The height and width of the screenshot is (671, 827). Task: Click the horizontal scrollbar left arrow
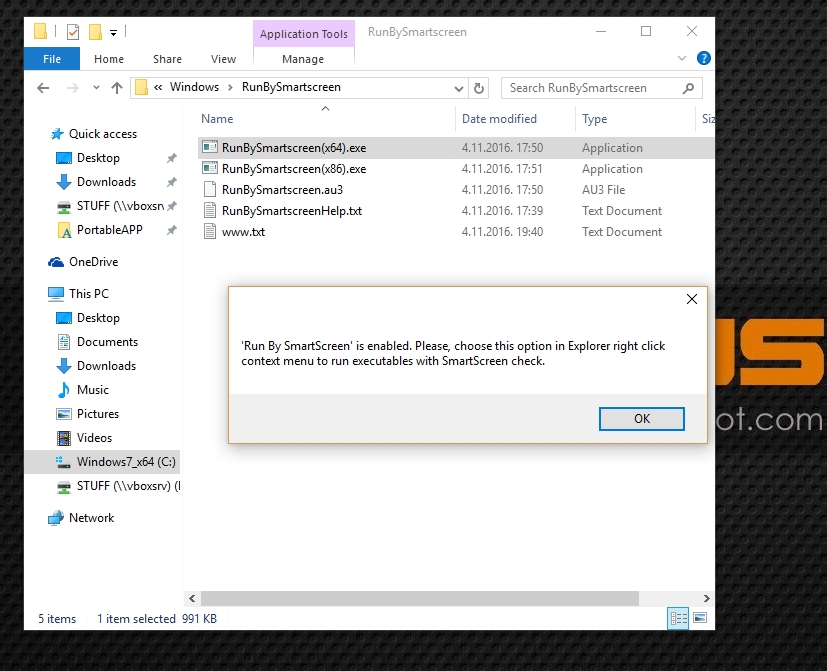[192, 598]
